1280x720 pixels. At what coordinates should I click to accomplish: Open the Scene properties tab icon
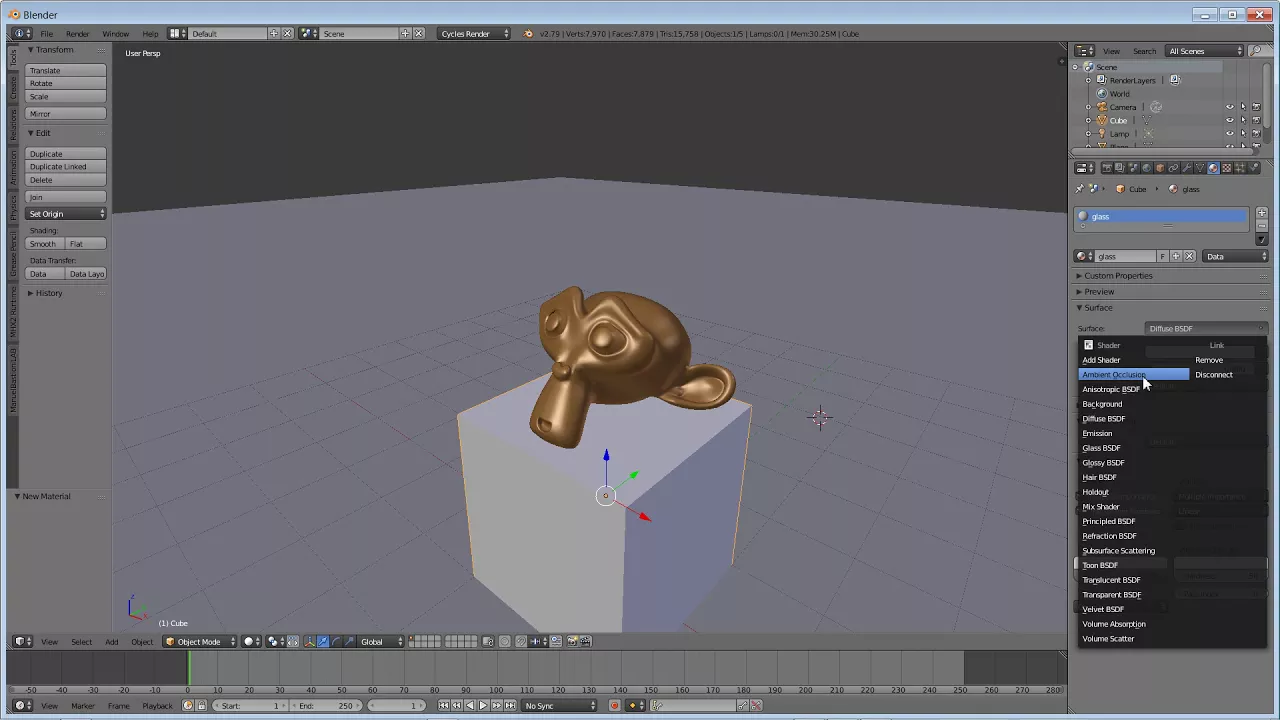pyautogui.click(x=1133, y=168)
